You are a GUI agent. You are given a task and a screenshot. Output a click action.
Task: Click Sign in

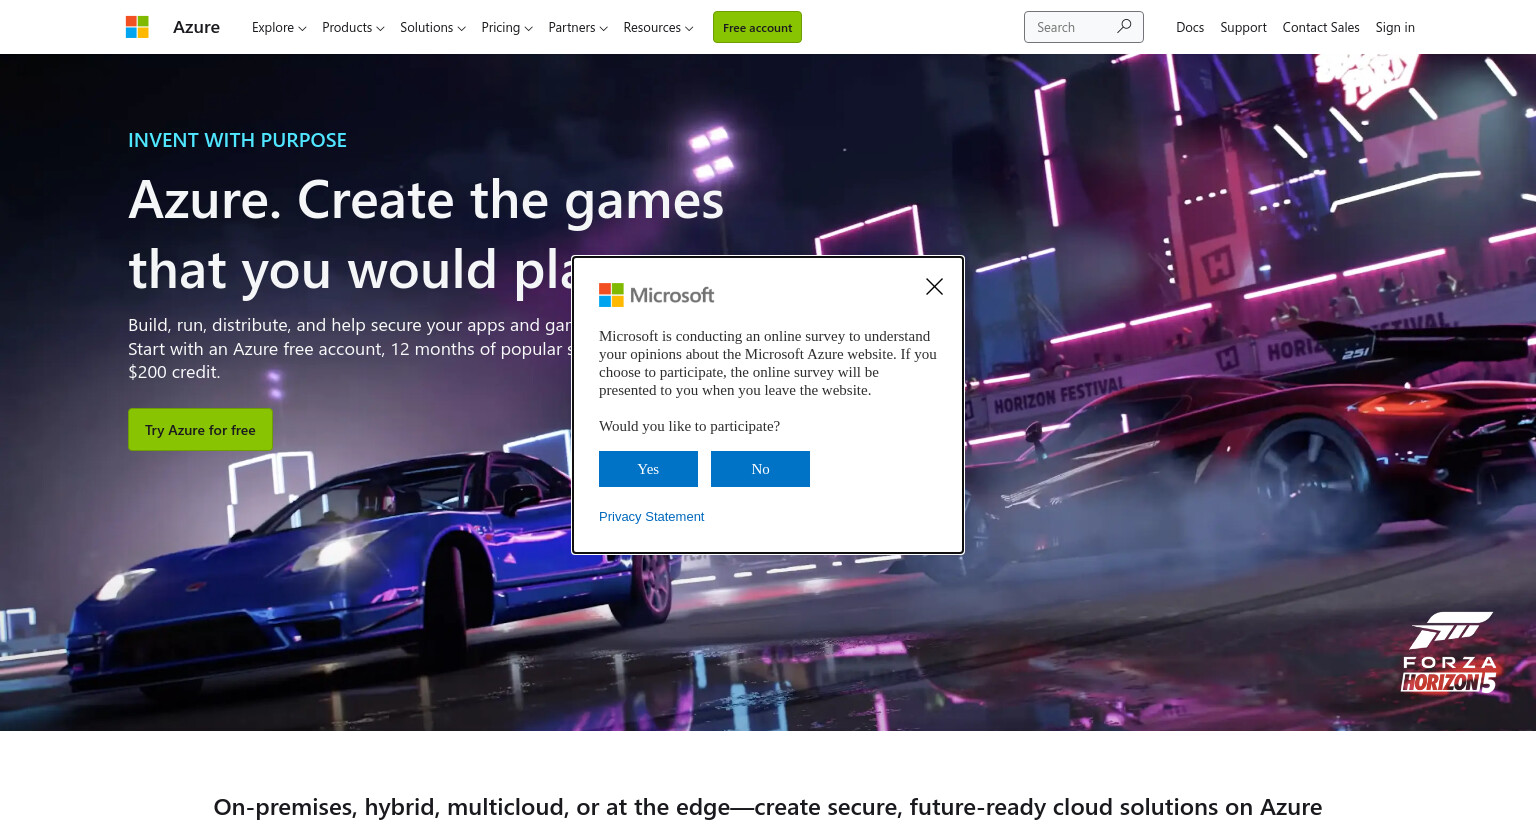pyautogui.click(x=1395, y=27)
